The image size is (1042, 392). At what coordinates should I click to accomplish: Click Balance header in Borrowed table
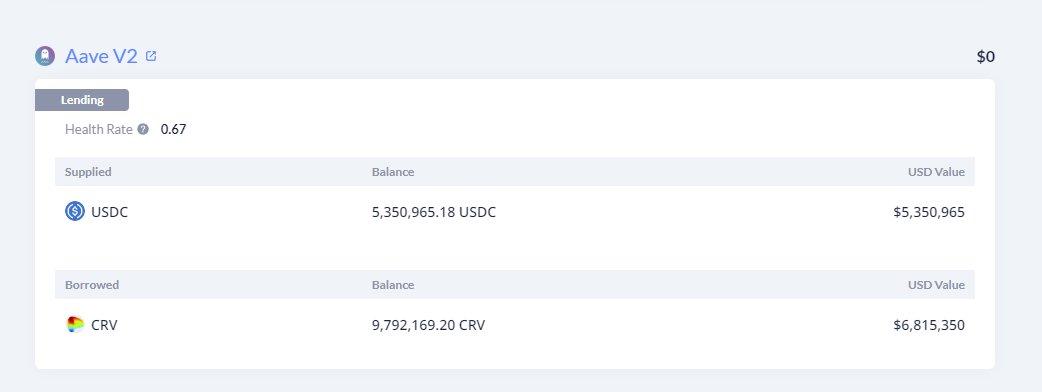tap(393, 285)
